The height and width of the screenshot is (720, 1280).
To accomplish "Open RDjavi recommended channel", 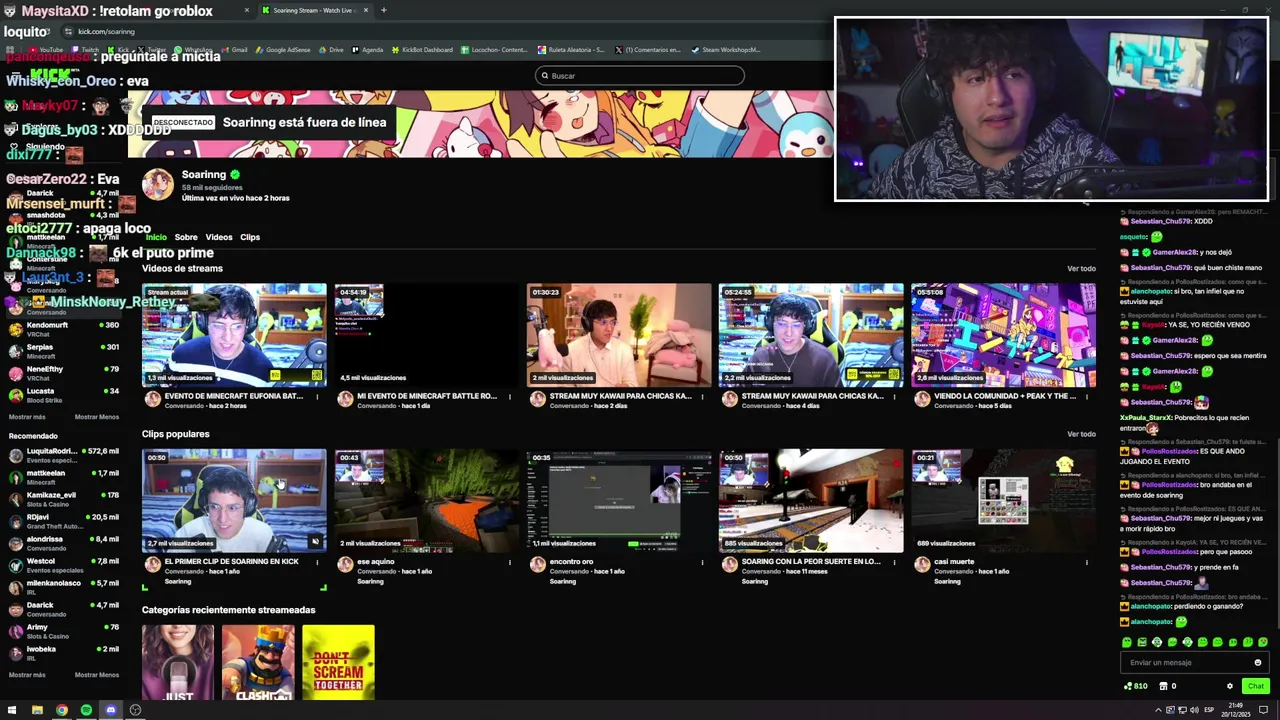I will coord(64,521).
